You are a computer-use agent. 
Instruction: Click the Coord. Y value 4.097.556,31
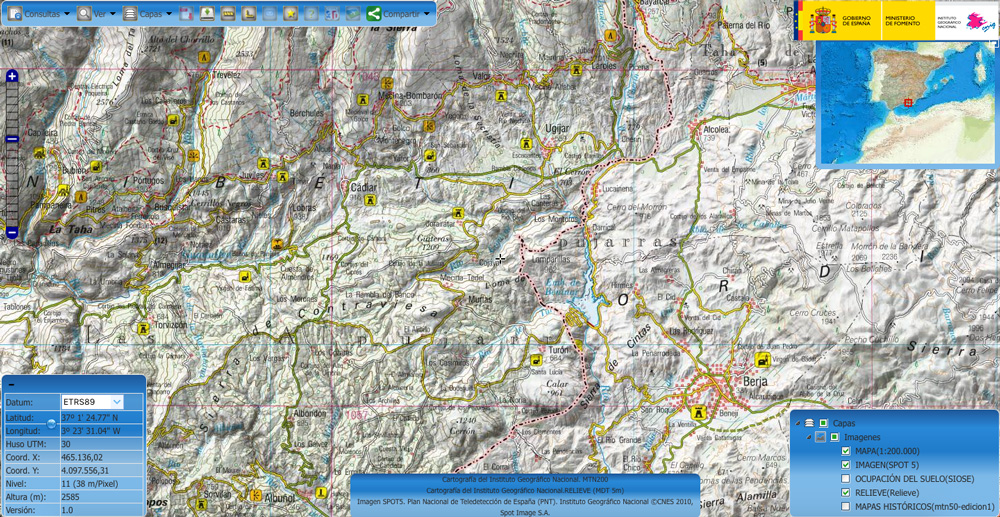click(87, 470)
